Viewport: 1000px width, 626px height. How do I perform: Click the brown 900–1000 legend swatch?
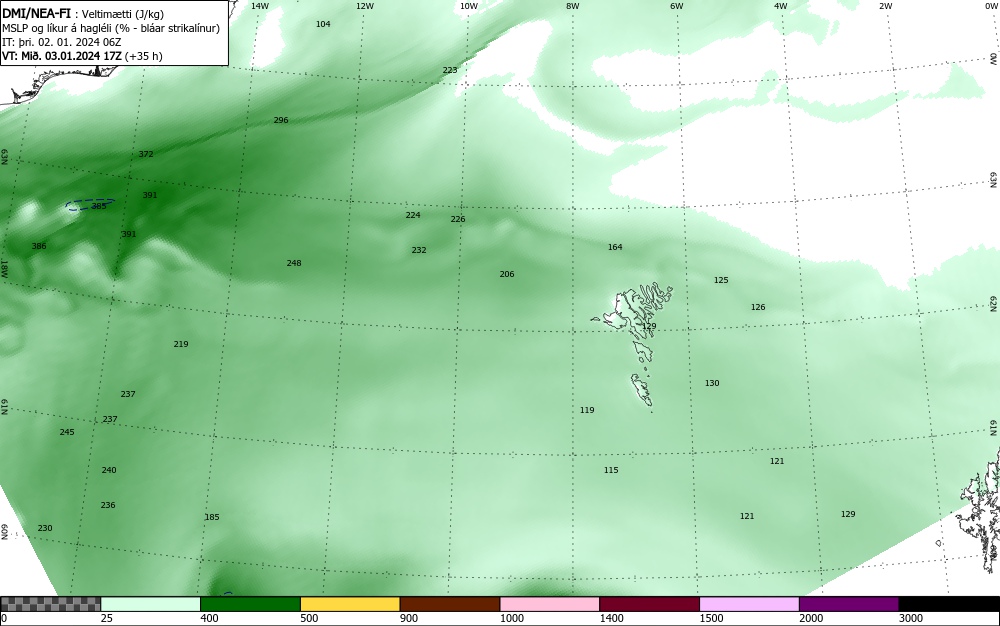[x=450, y=604]
